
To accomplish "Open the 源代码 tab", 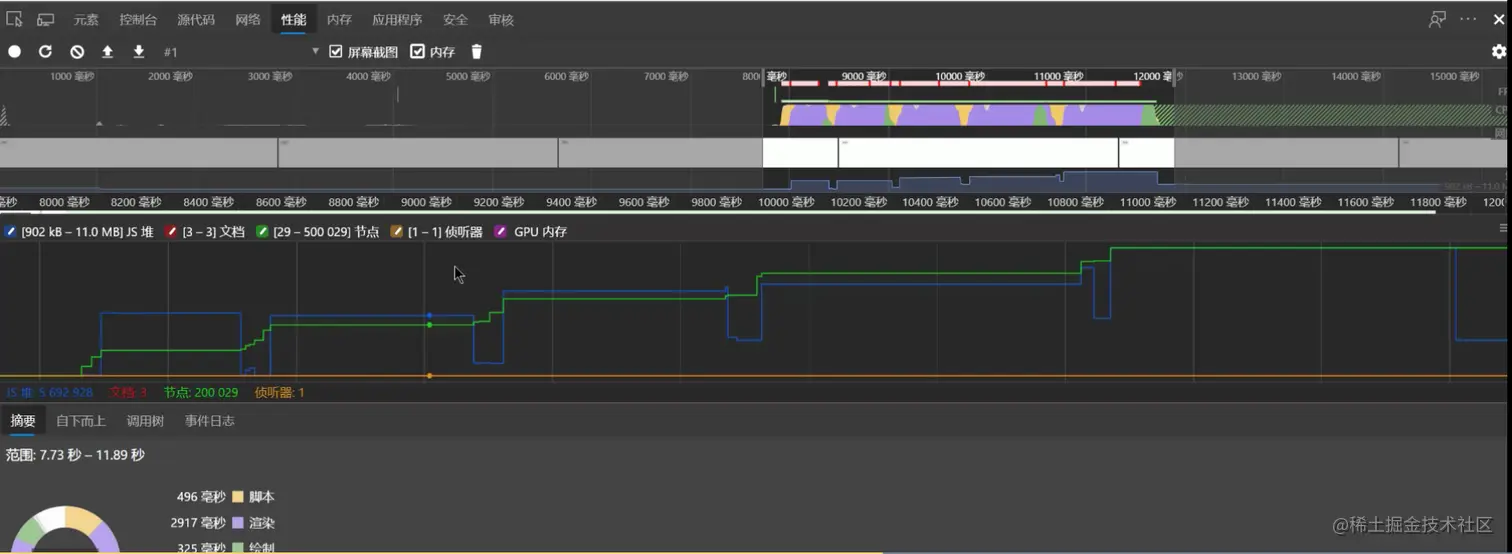I will [x=196, y=20].
